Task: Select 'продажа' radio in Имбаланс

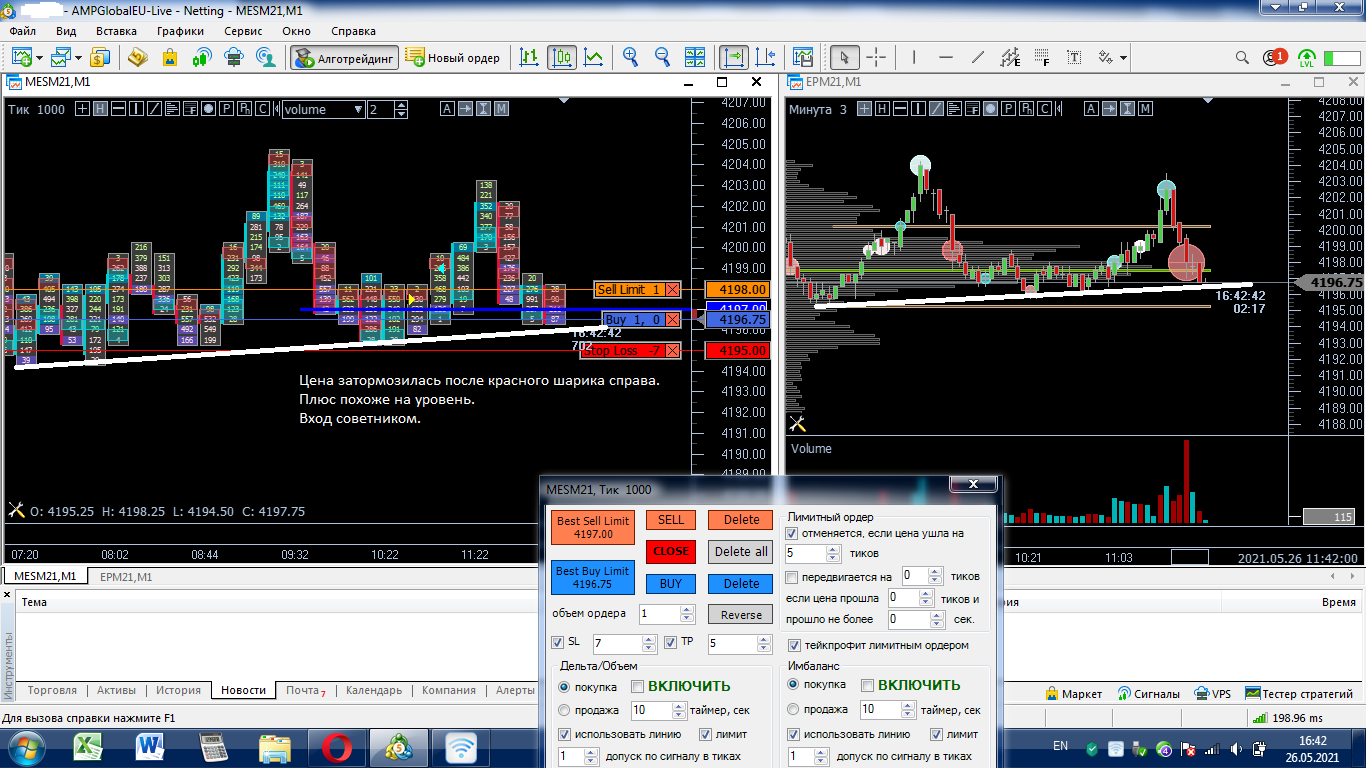Action: tap(794, 710)
